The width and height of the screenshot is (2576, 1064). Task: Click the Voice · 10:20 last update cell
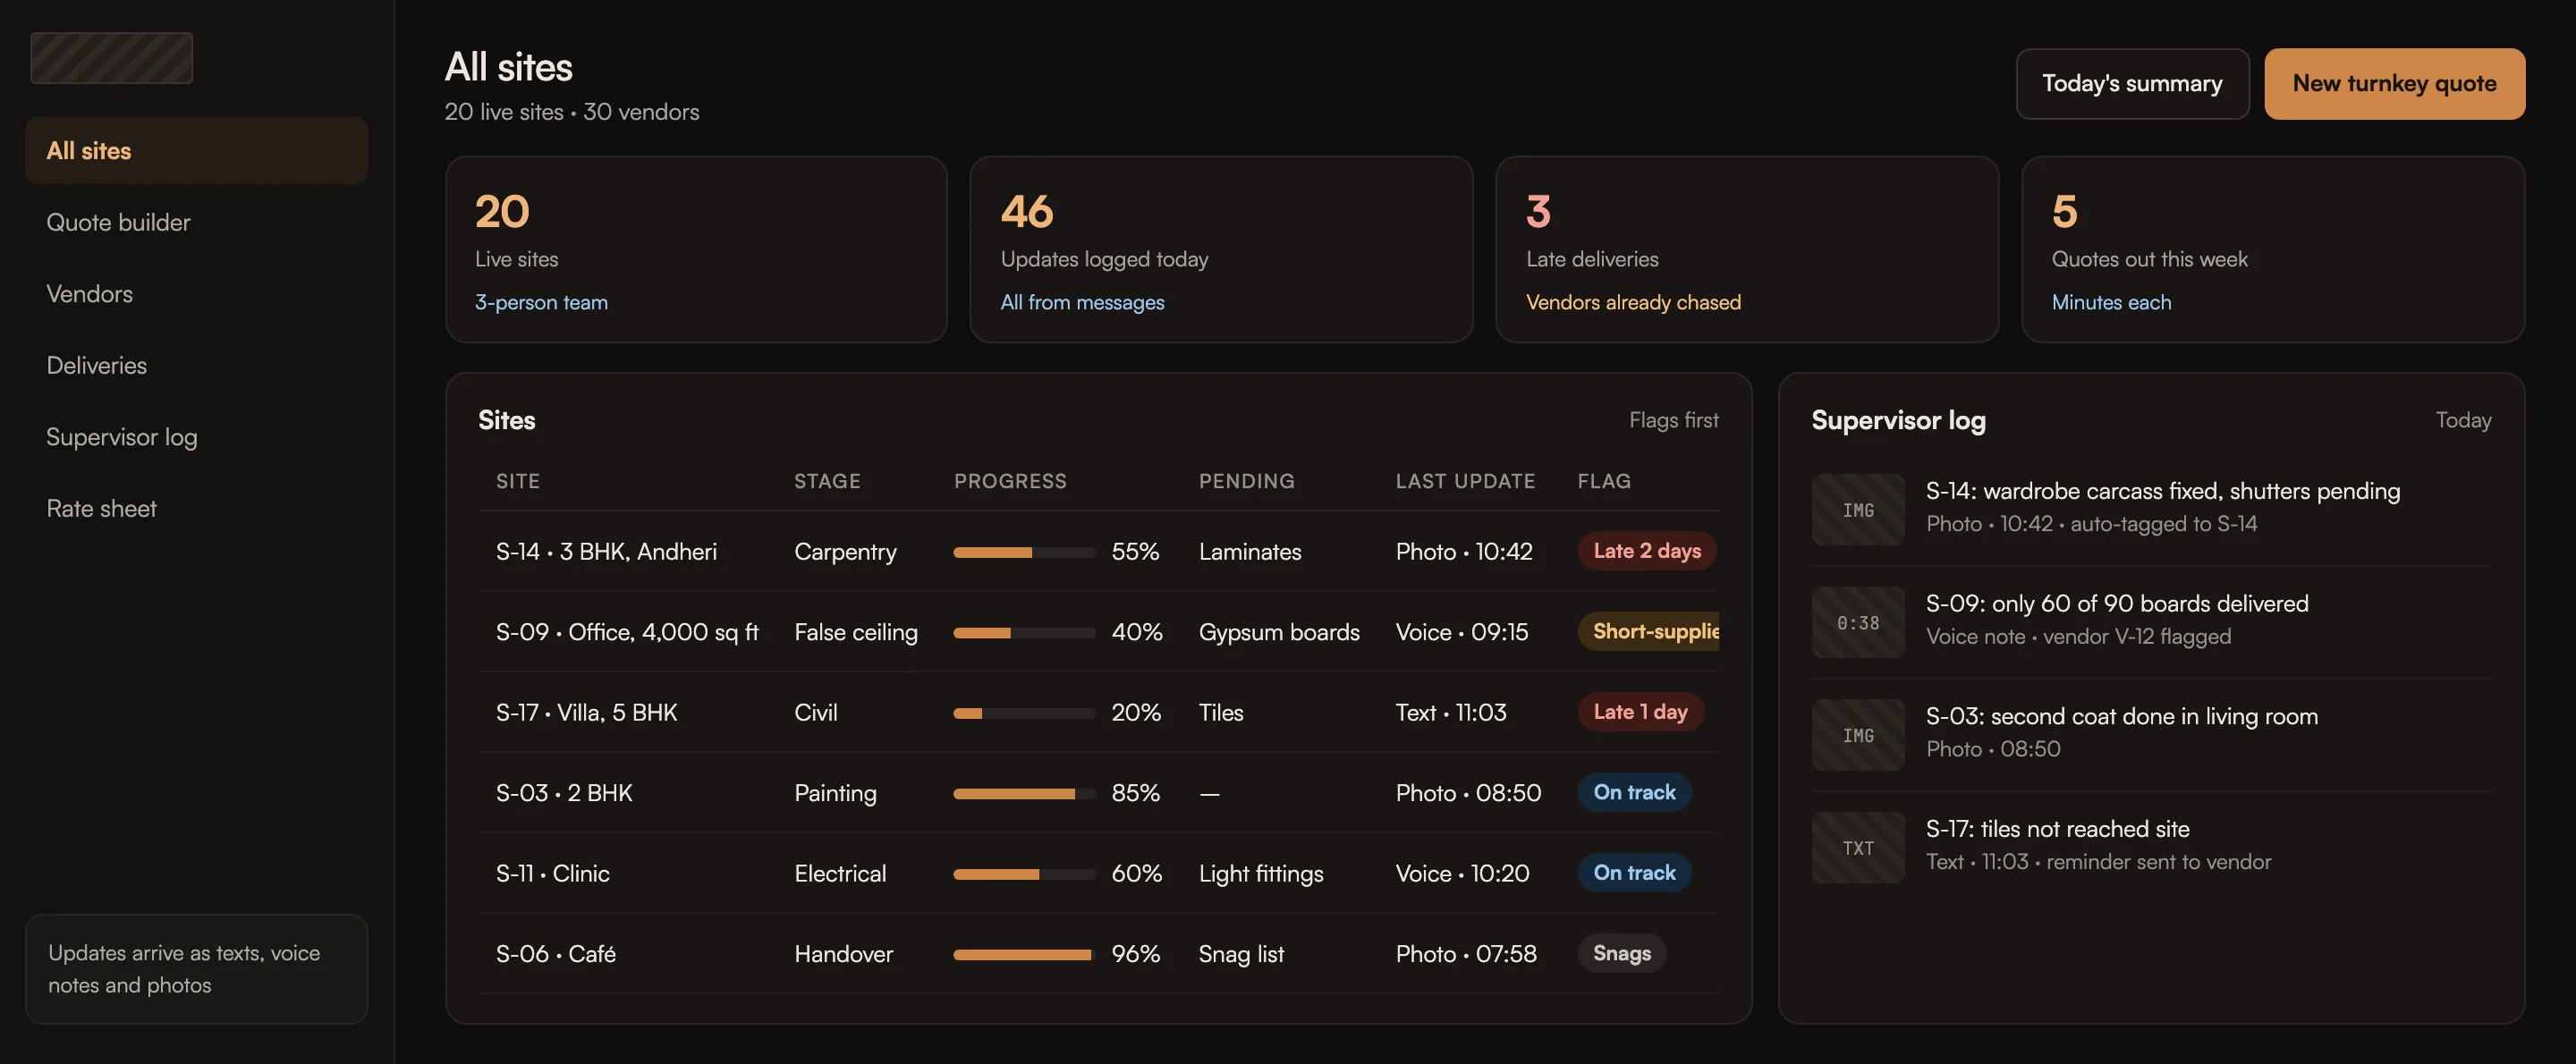tap(1462, 873)
